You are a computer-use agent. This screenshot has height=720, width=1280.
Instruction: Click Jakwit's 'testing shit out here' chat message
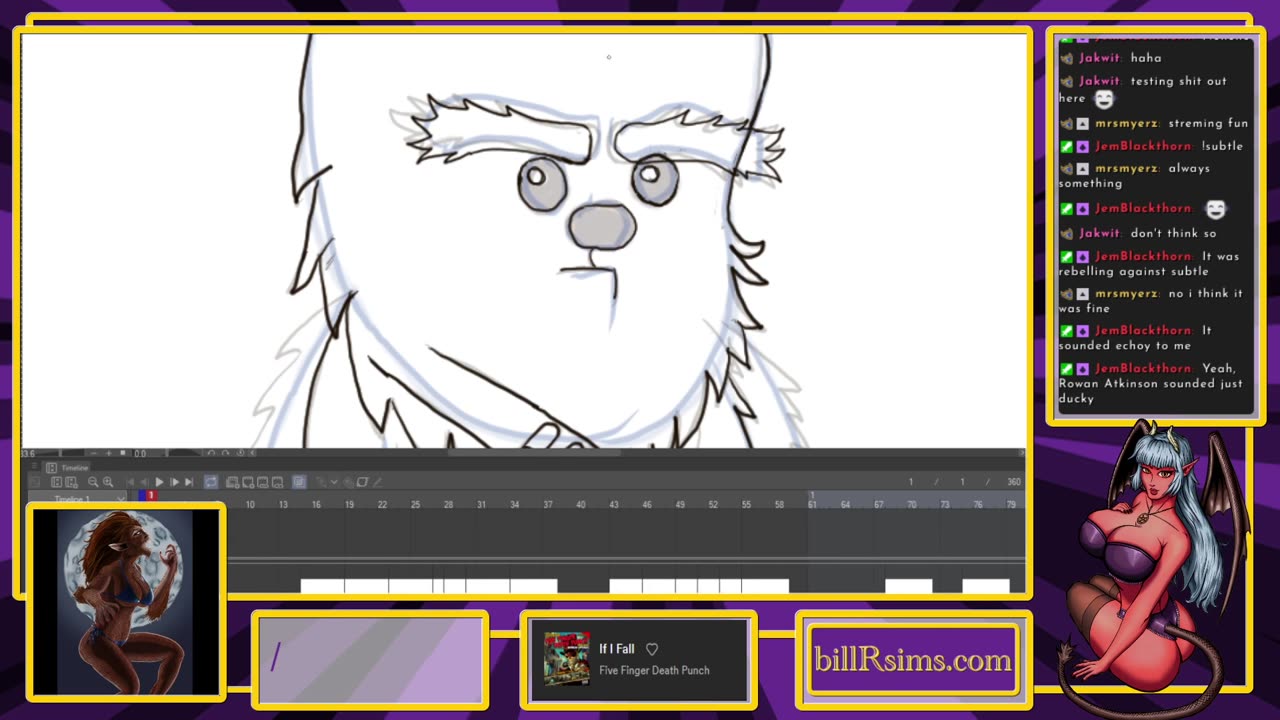point(1153,90)
